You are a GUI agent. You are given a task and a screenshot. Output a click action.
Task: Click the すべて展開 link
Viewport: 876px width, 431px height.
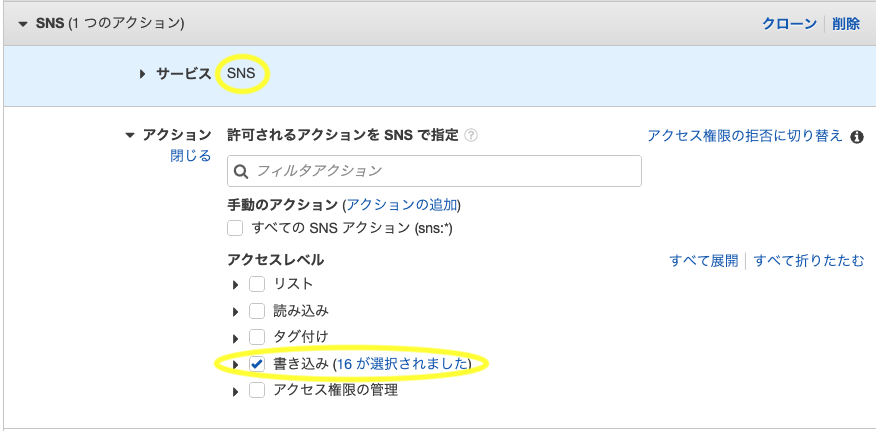click(x=703, y=261)
